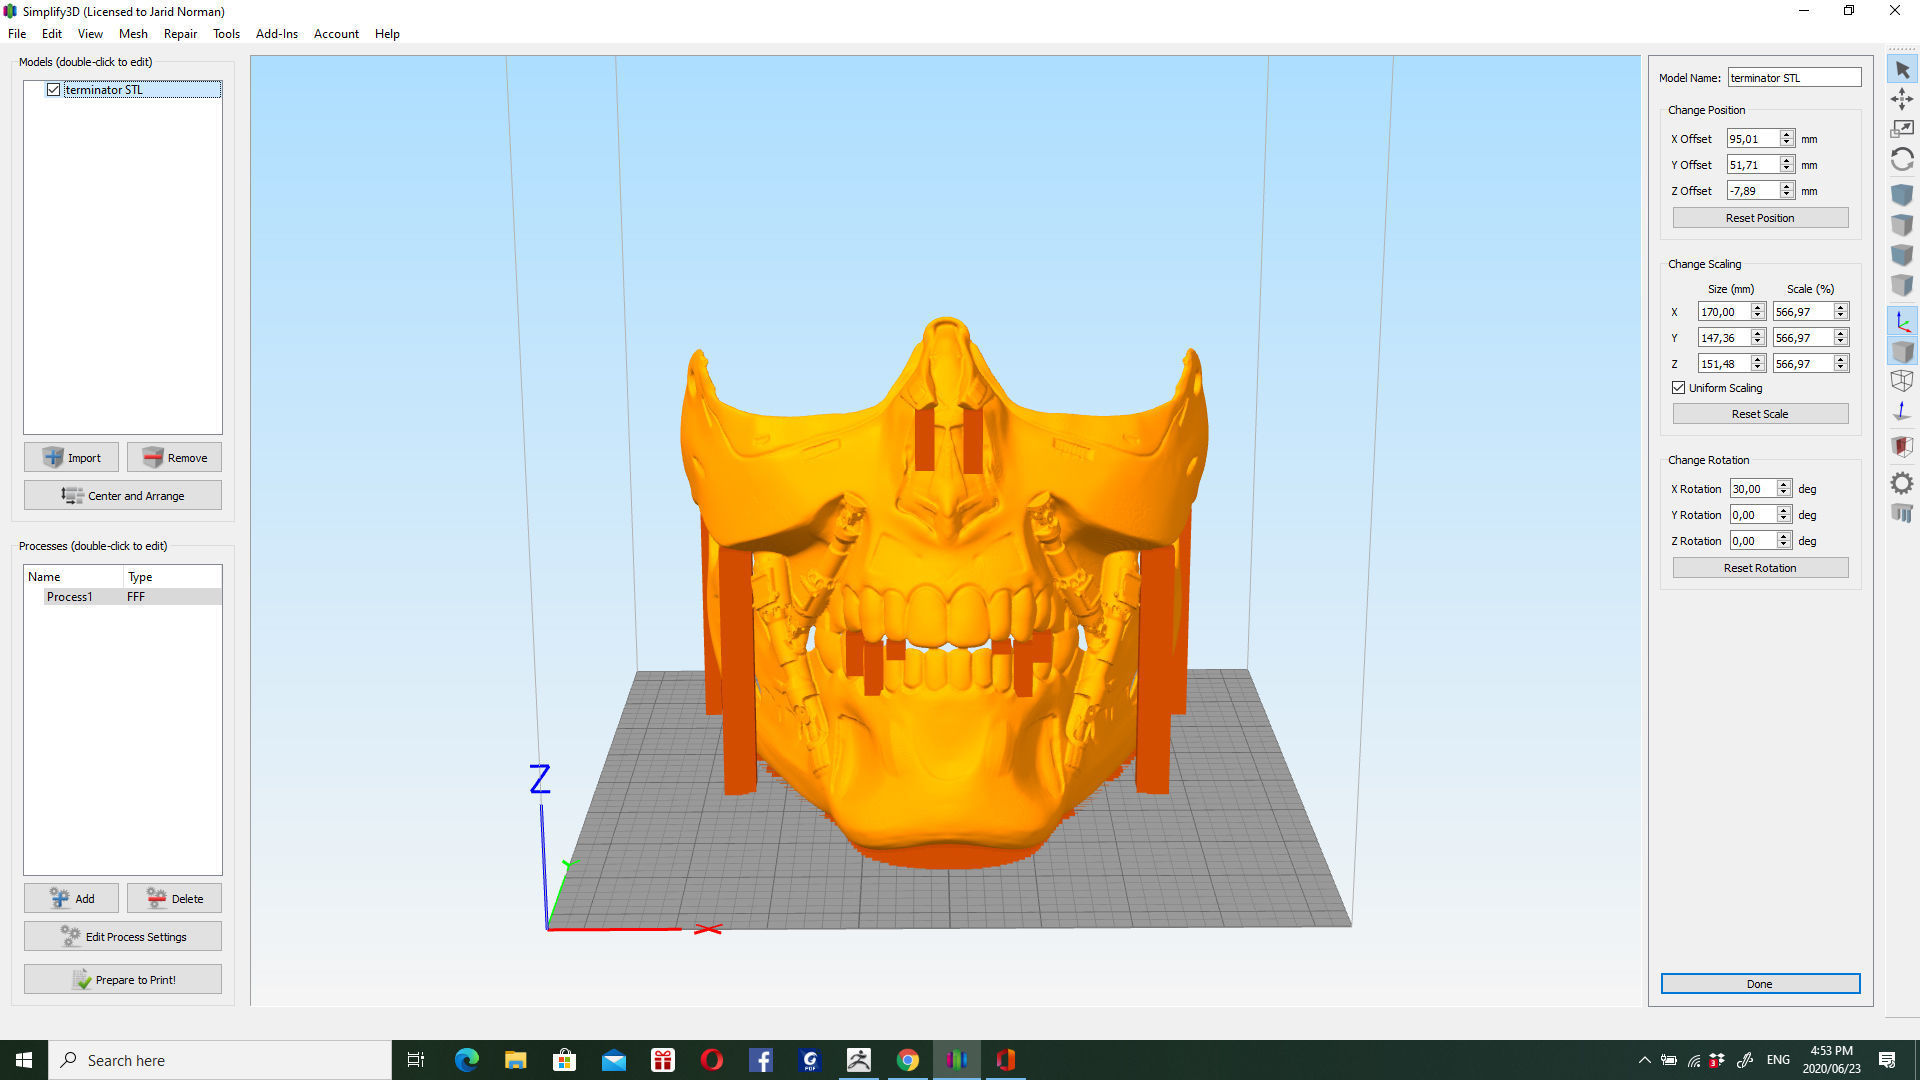The width and height of the screenshot is (1920, 1080).
Task: Open Opera browser from the taskbar
Action: pos(712,1060)
